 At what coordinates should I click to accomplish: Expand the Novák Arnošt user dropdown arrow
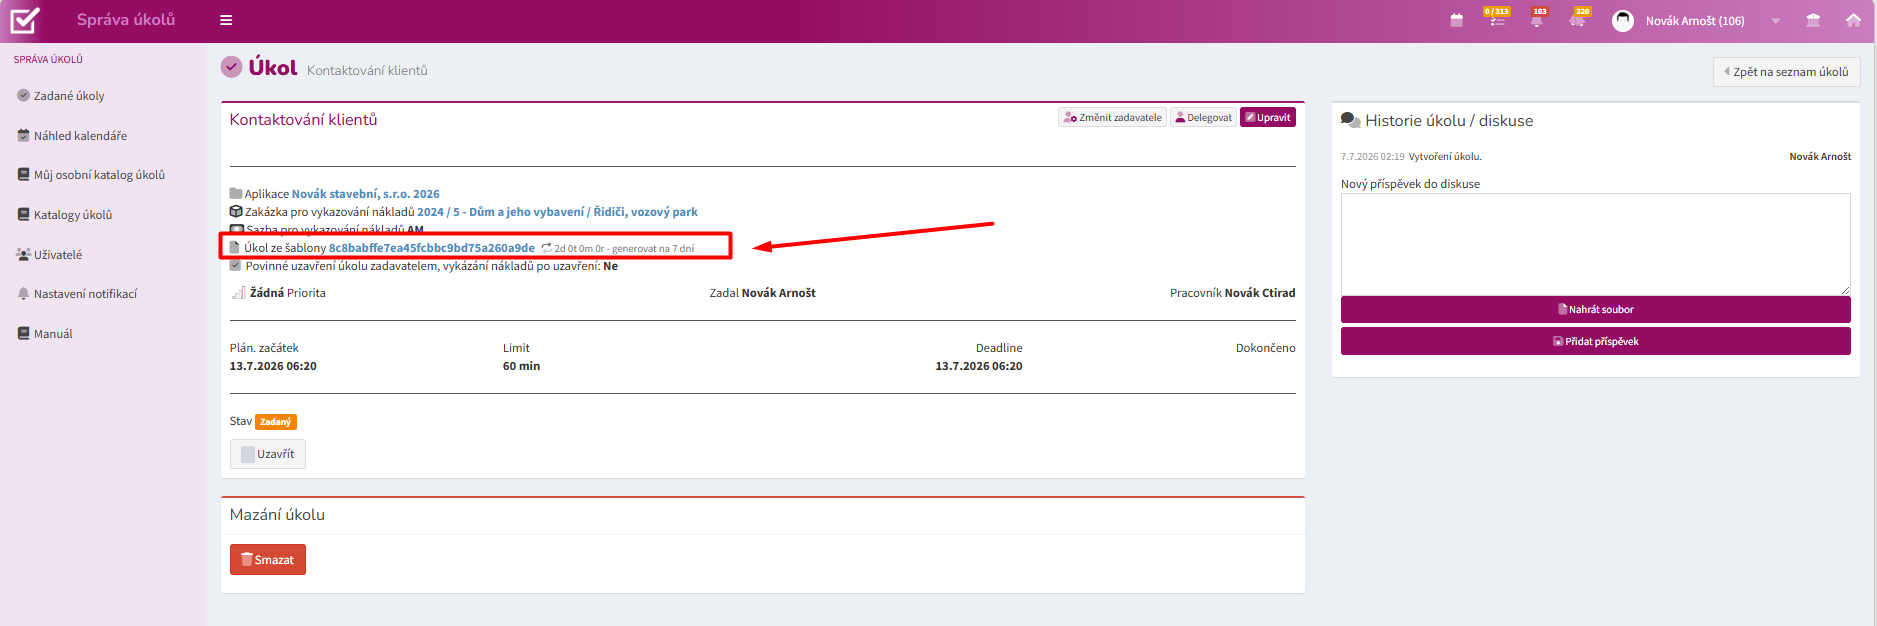click(x=1776, y=21)
